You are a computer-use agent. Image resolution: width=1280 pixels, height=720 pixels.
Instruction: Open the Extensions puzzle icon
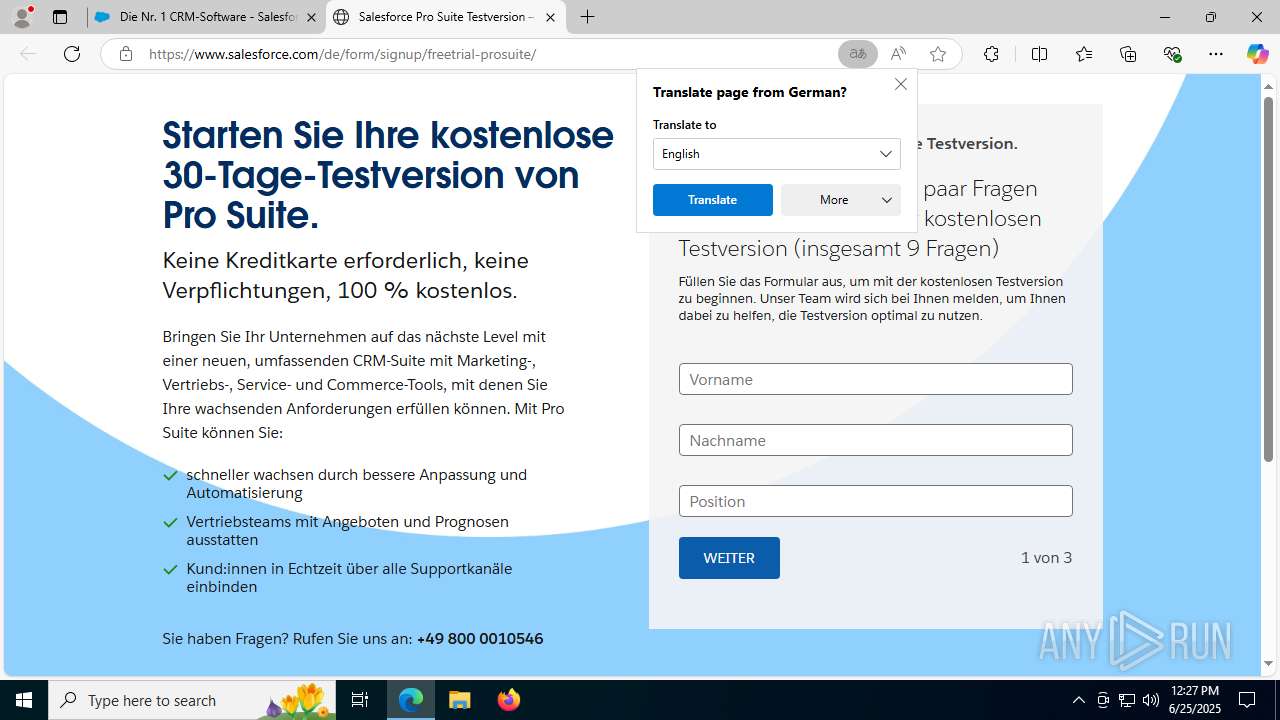pos(991,54)
